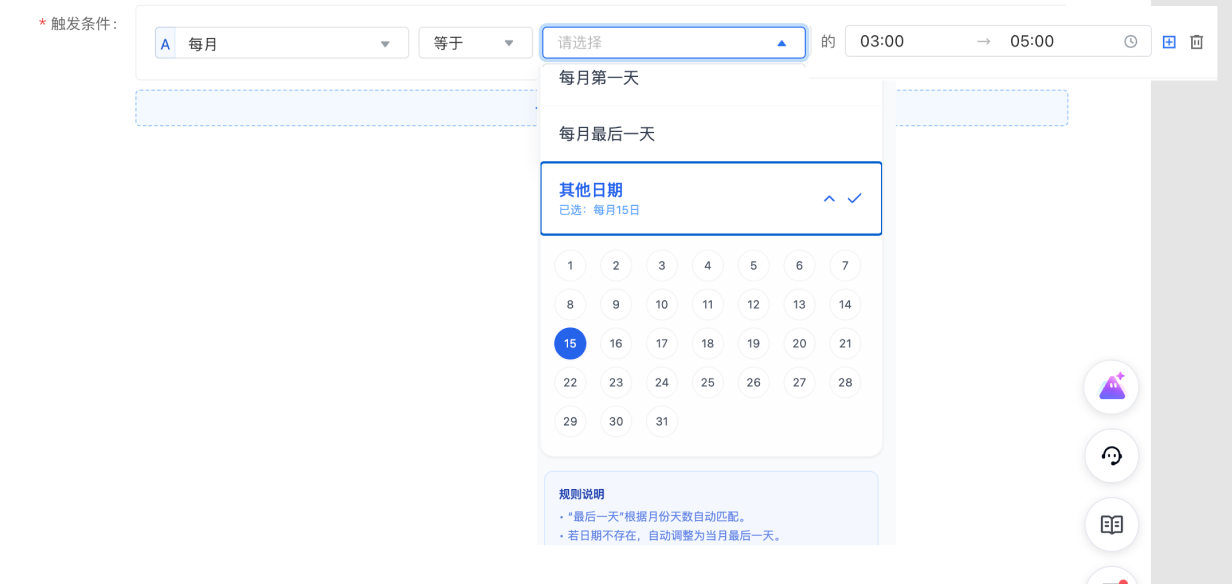1232x584 pixels.
Task: Open the purple AI assistant floating button
Action: click(1112, 387)
